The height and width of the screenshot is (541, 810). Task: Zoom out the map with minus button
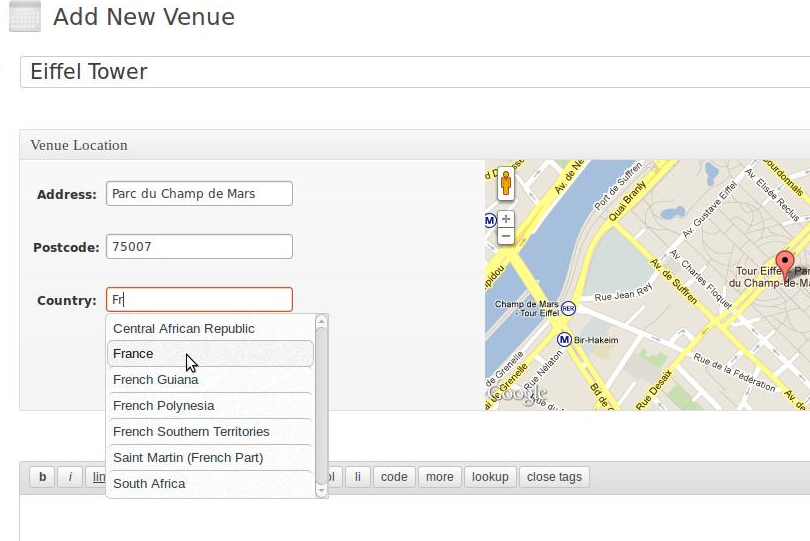coord(506,236)
